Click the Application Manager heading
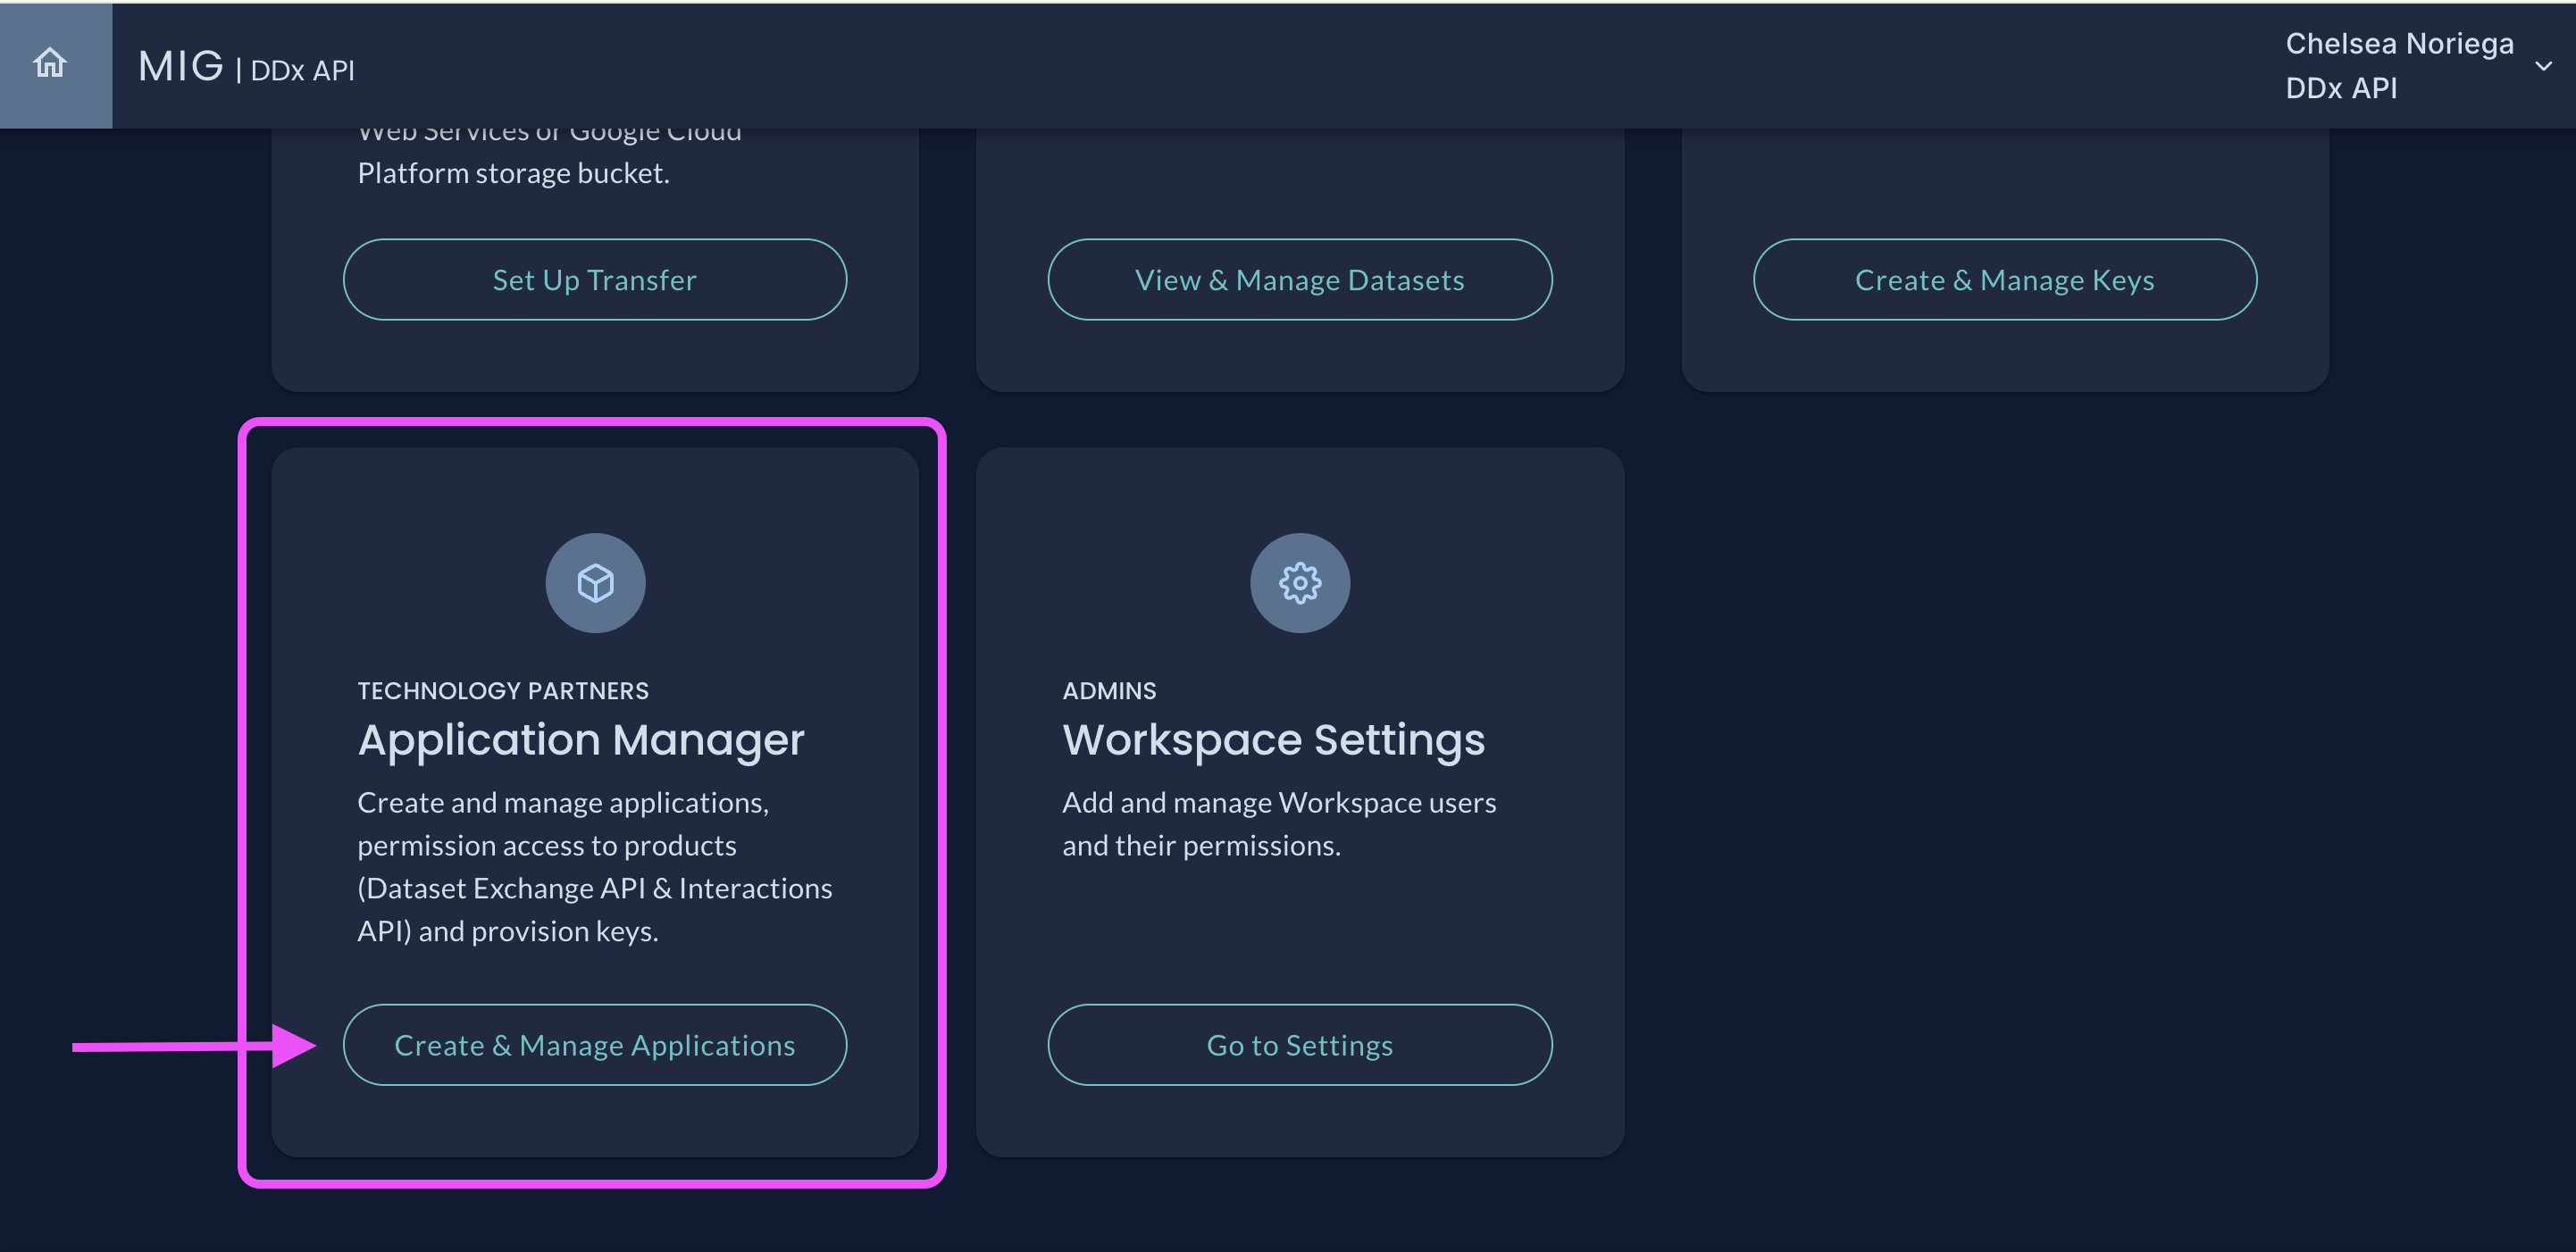The height and width of the screenshot is (1252, 2576). click(581, 740)
